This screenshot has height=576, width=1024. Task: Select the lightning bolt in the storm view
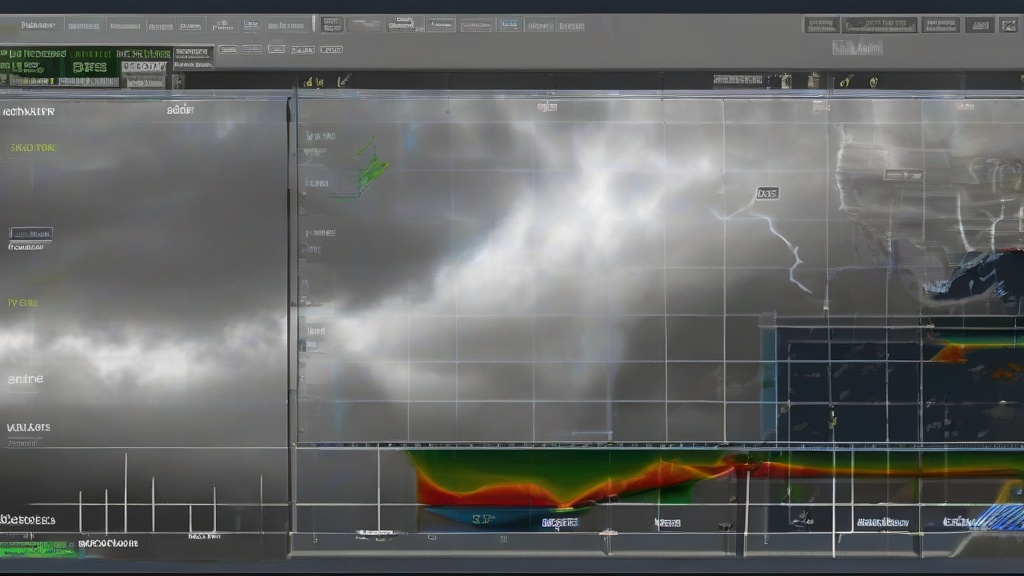point(786,248)
